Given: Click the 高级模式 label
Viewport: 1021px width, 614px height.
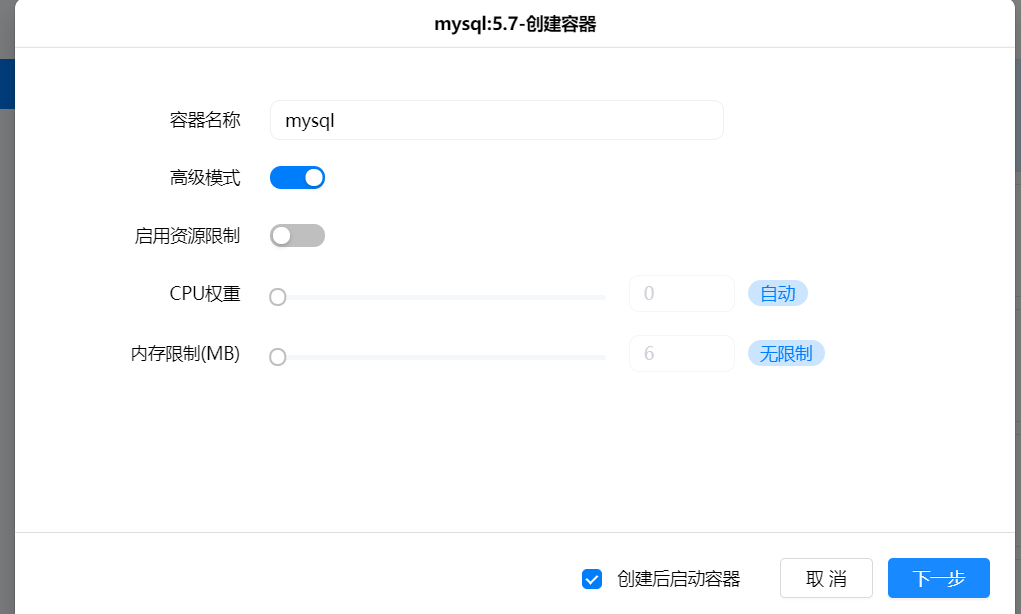Looking at the screenshot, I should click(x=205, y=178).
